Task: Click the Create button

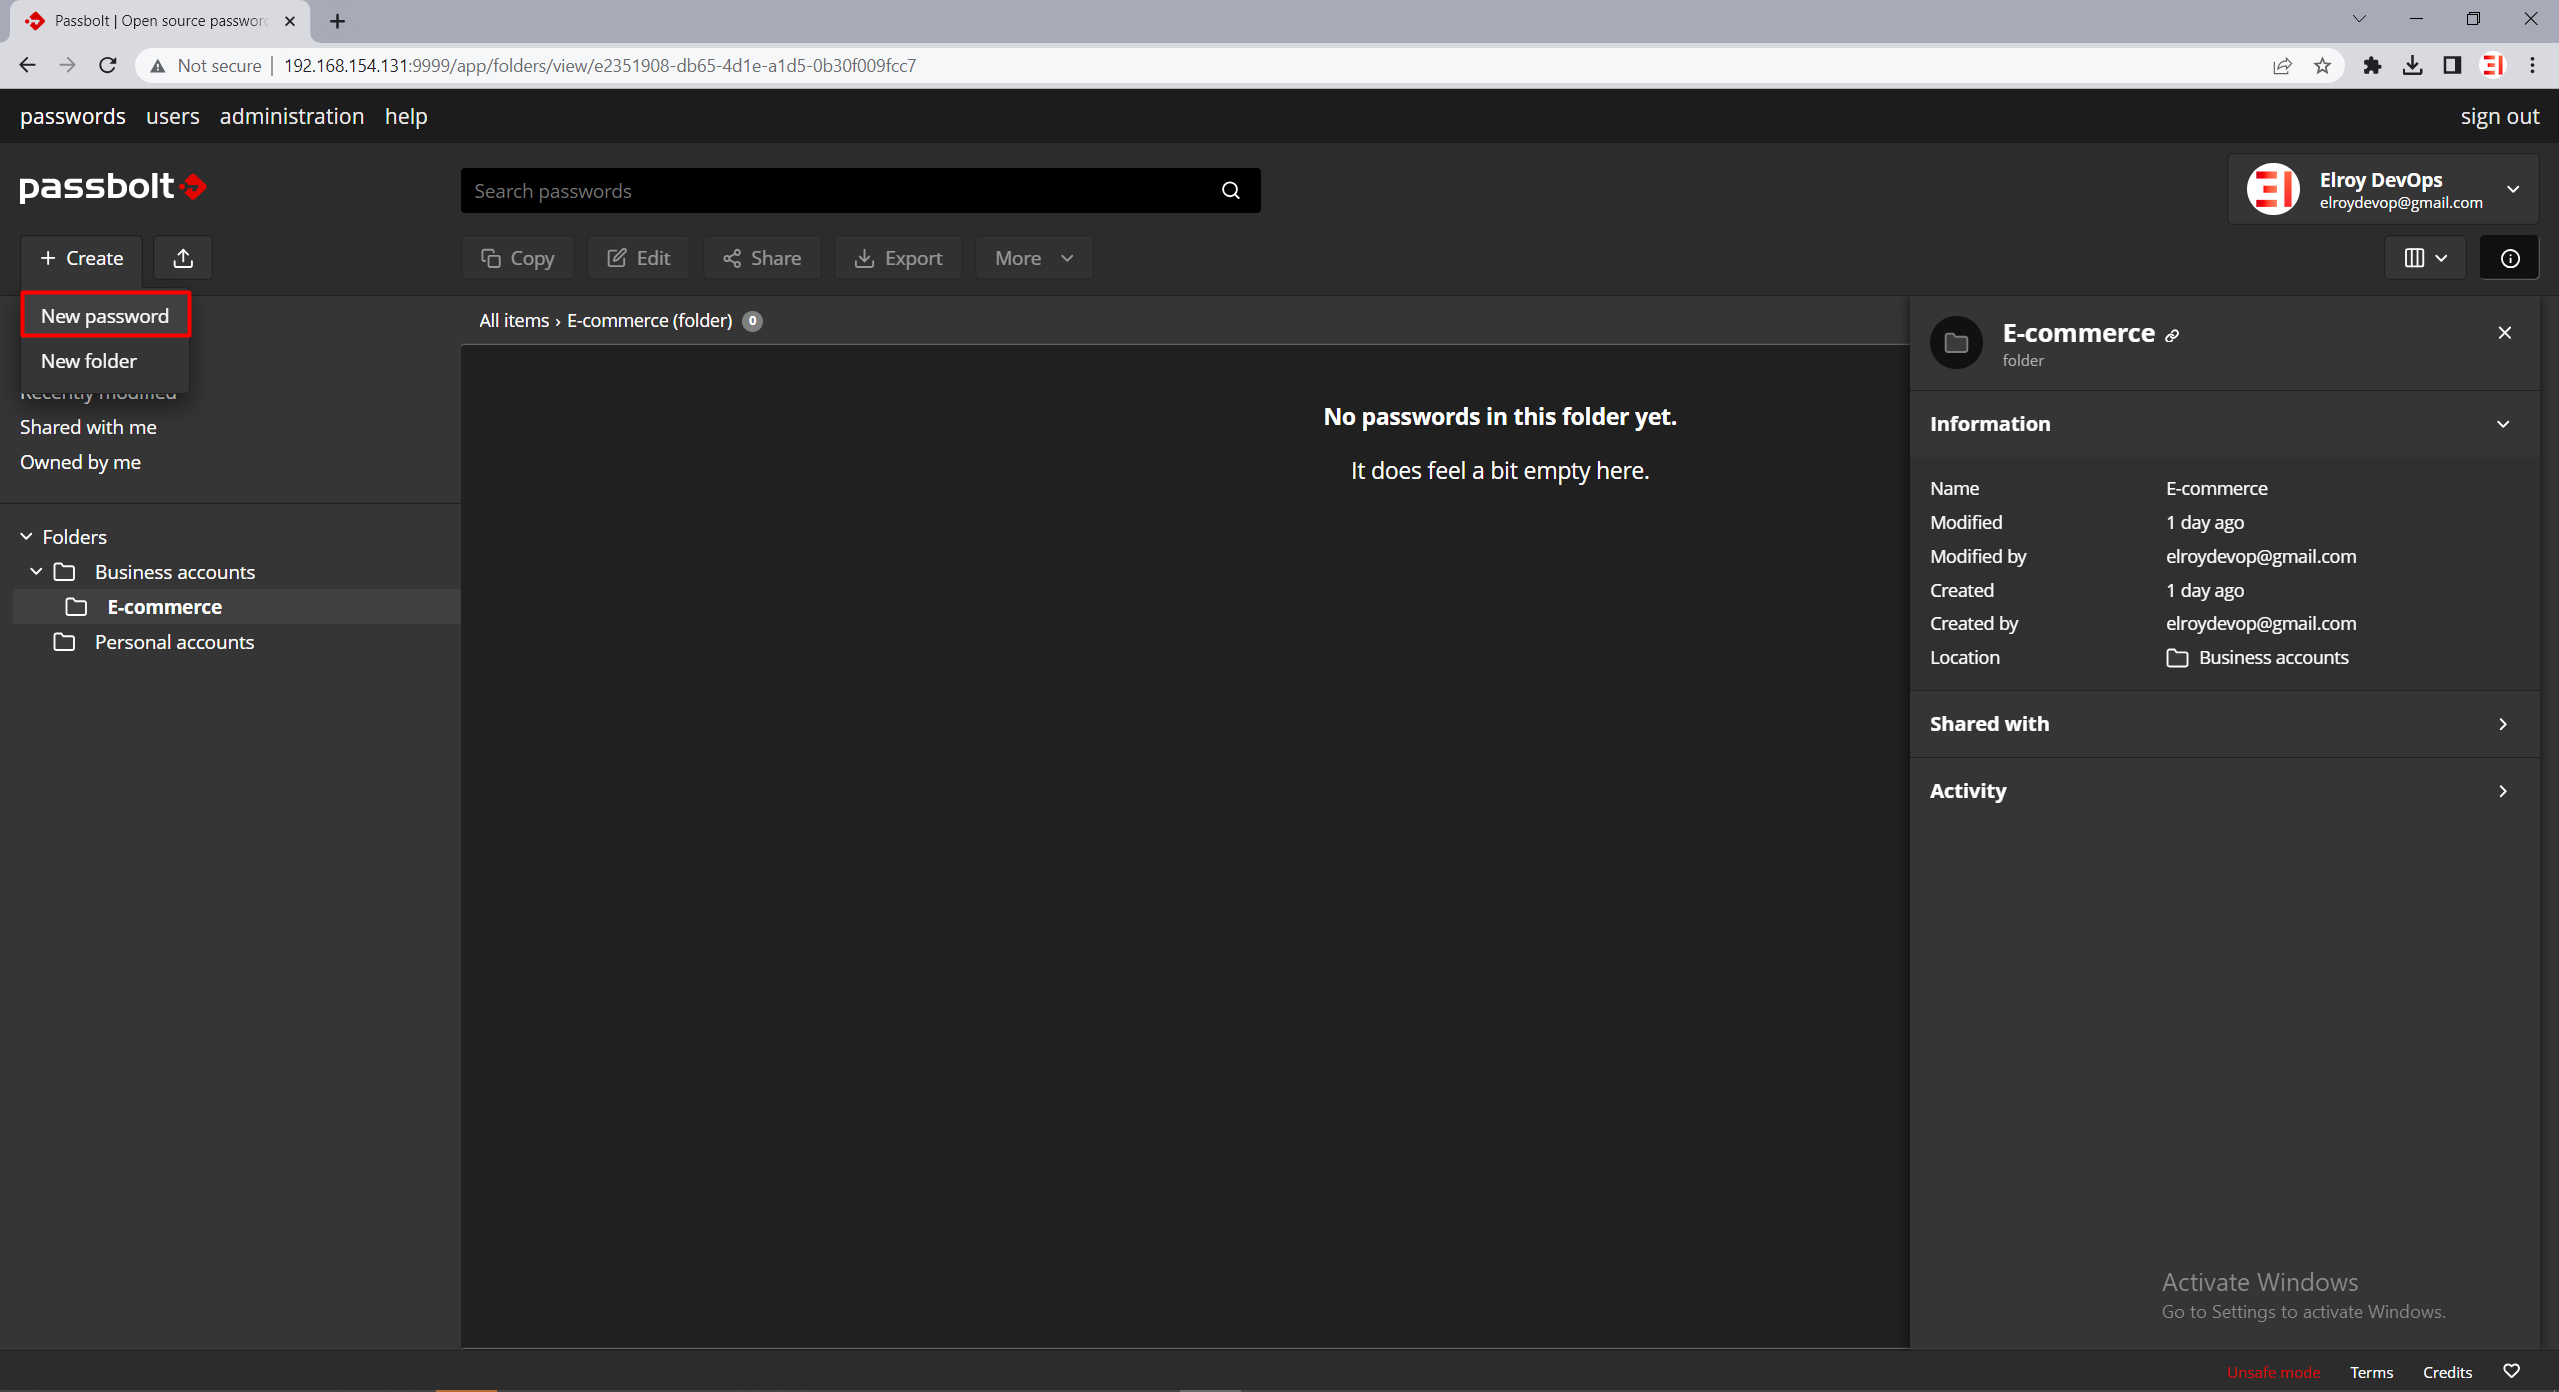Action: (82, 258)
